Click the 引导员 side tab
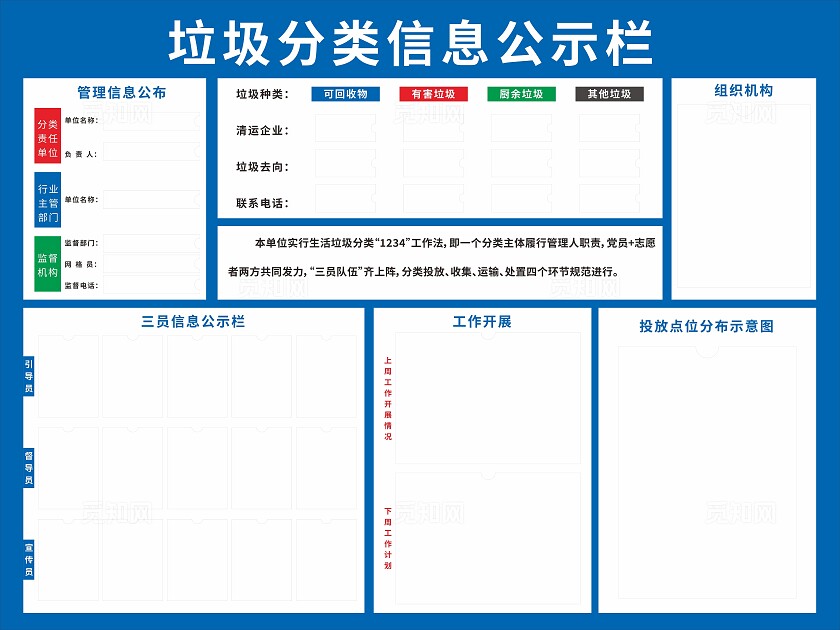 (29, 375)
